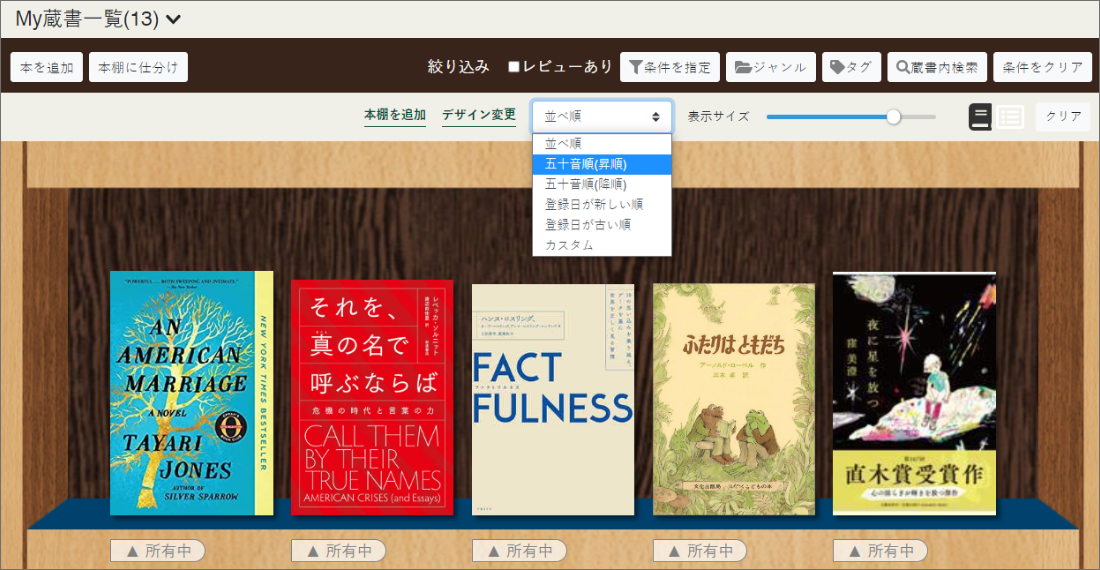Select 五十音順(降順) from sort list
This screenshot has width=1100, height=570.
(x=586, y=184)
